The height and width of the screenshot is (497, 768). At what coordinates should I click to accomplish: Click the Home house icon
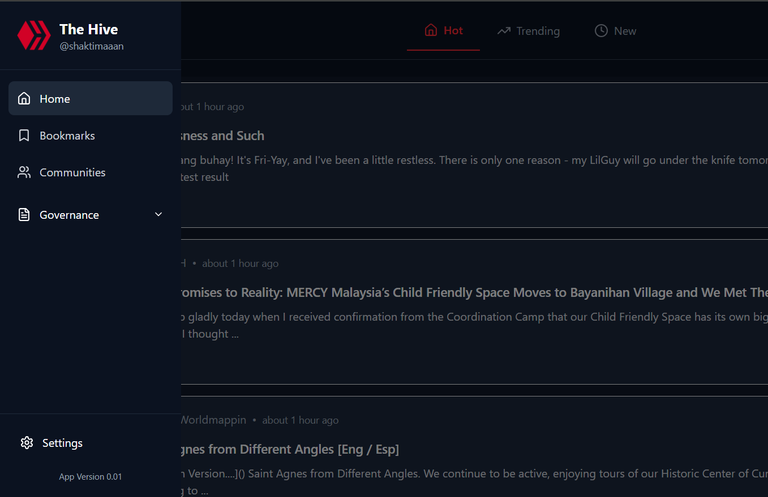(25, 99)
